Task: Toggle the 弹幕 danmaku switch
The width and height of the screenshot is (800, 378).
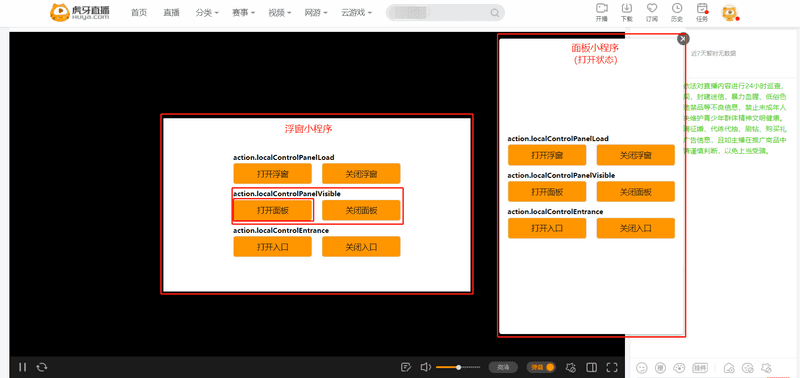Action: 542,367
